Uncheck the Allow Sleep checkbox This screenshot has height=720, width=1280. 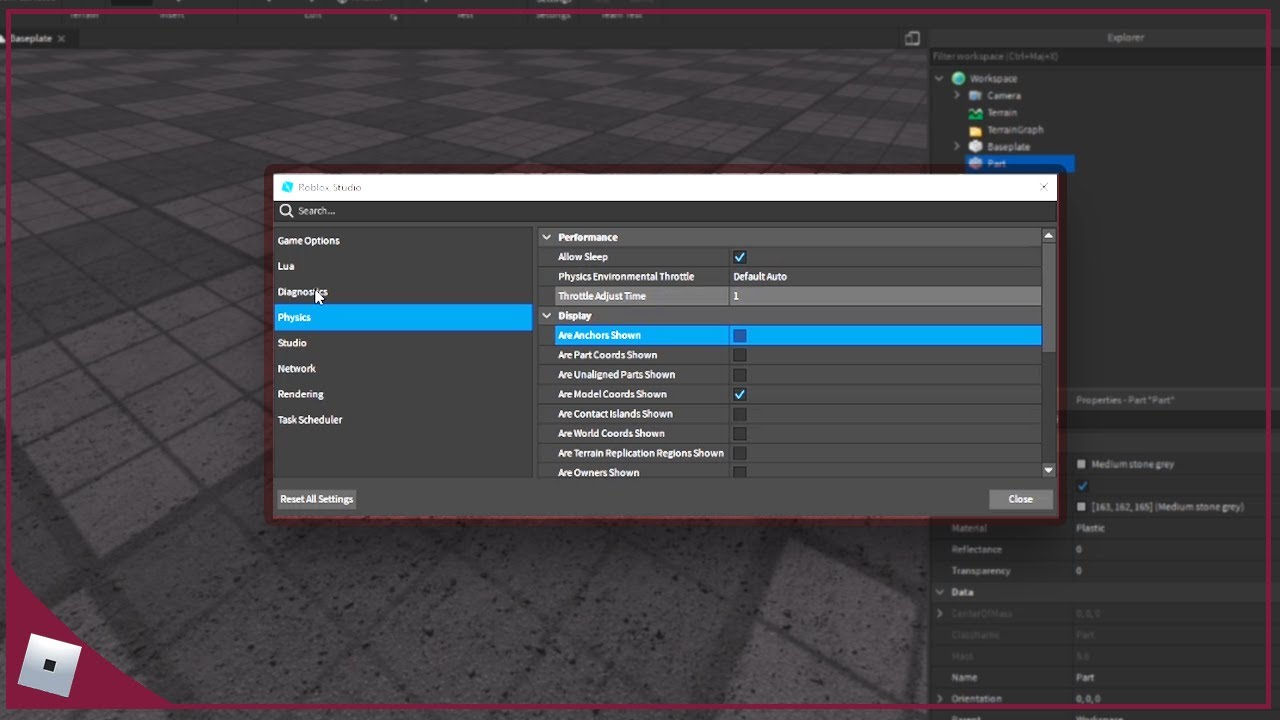point(740,257)
